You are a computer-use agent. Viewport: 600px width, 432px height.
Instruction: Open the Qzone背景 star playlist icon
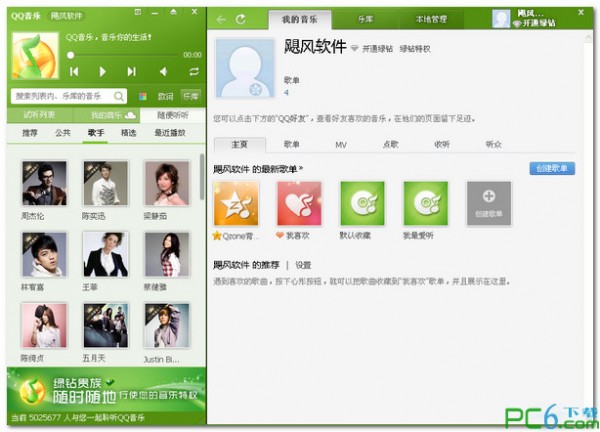[x=236, y=204]
